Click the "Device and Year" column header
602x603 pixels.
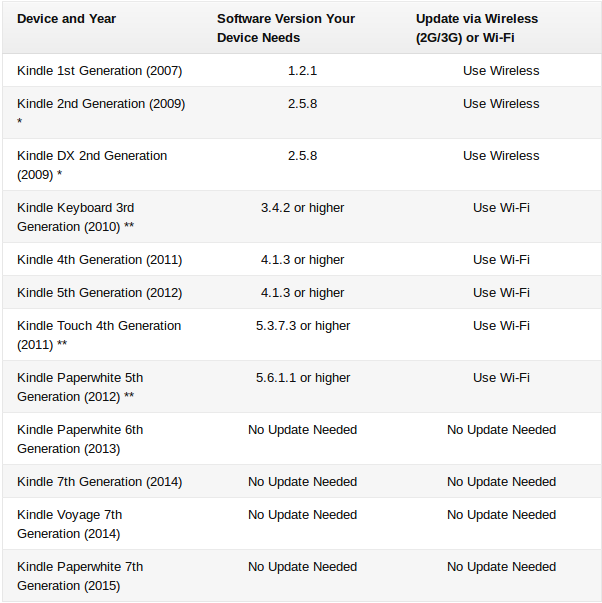tap(66, 19)
